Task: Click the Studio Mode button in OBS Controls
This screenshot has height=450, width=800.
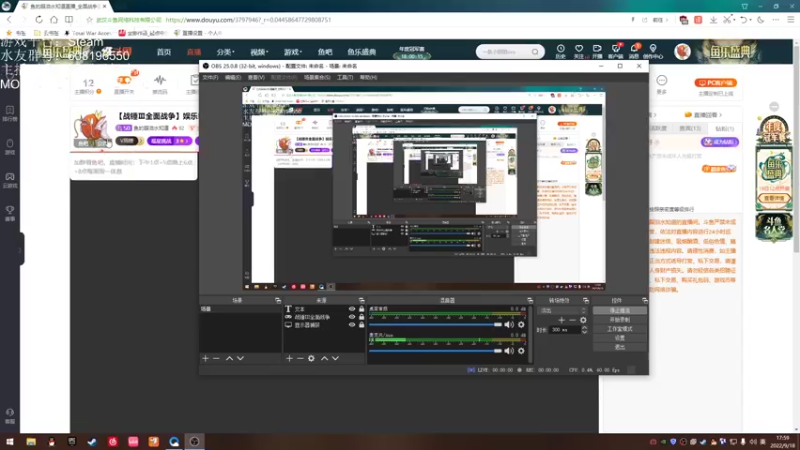Action: tap(619, 329)
